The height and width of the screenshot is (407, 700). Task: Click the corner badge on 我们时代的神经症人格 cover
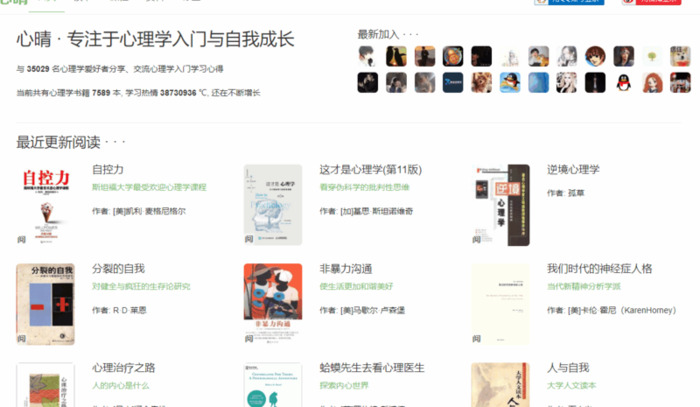[477, 339]
